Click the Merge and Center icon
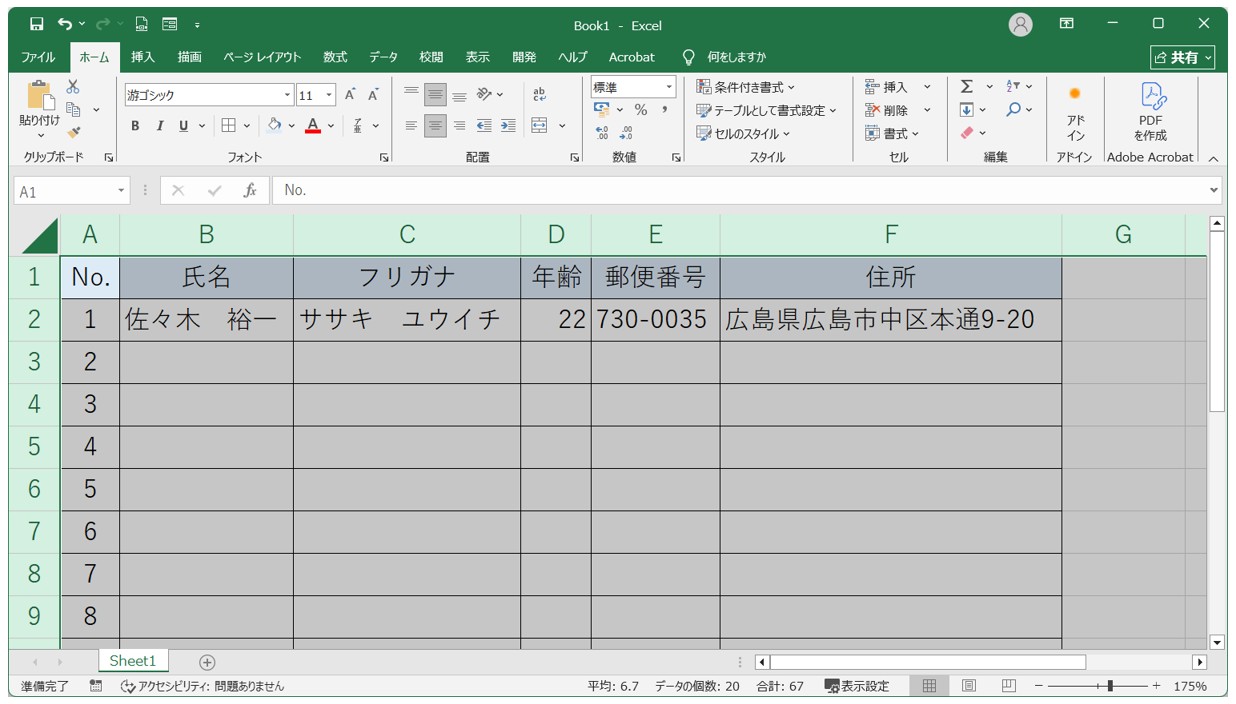The image size is (1236, 704). (540, 126)
